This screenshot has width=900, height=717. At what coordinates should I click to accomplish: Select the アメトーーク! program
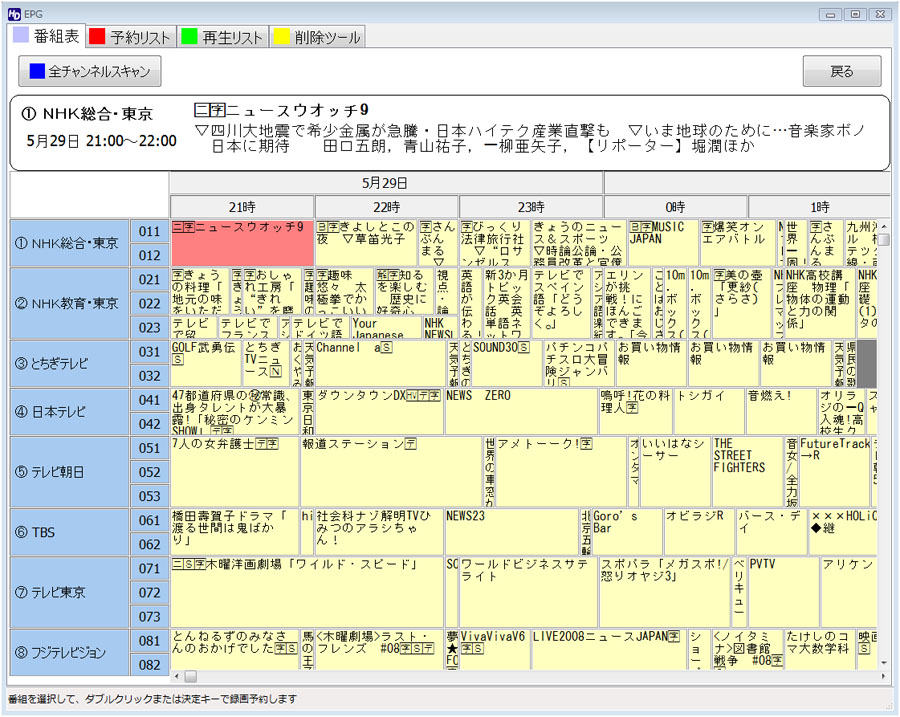[x=561, y=472]
